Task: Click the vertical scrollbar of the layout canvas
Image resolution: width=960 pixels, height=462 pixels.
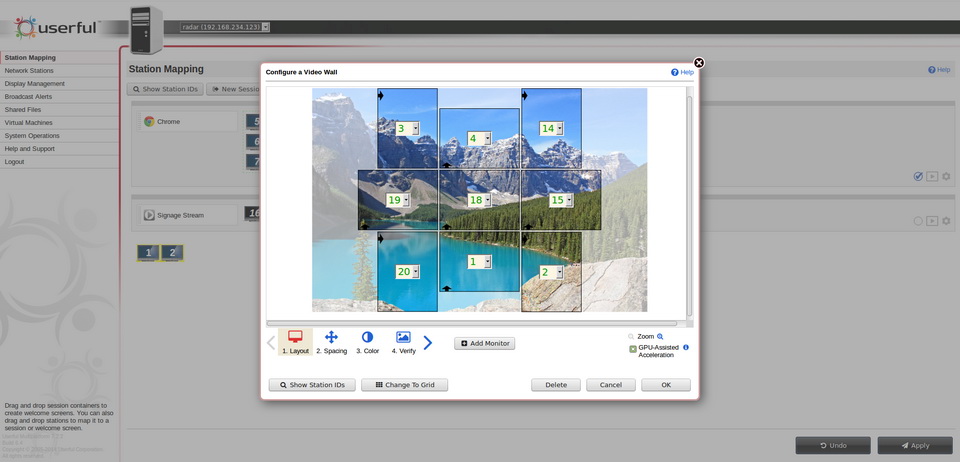Action: (x=689, y=205)
